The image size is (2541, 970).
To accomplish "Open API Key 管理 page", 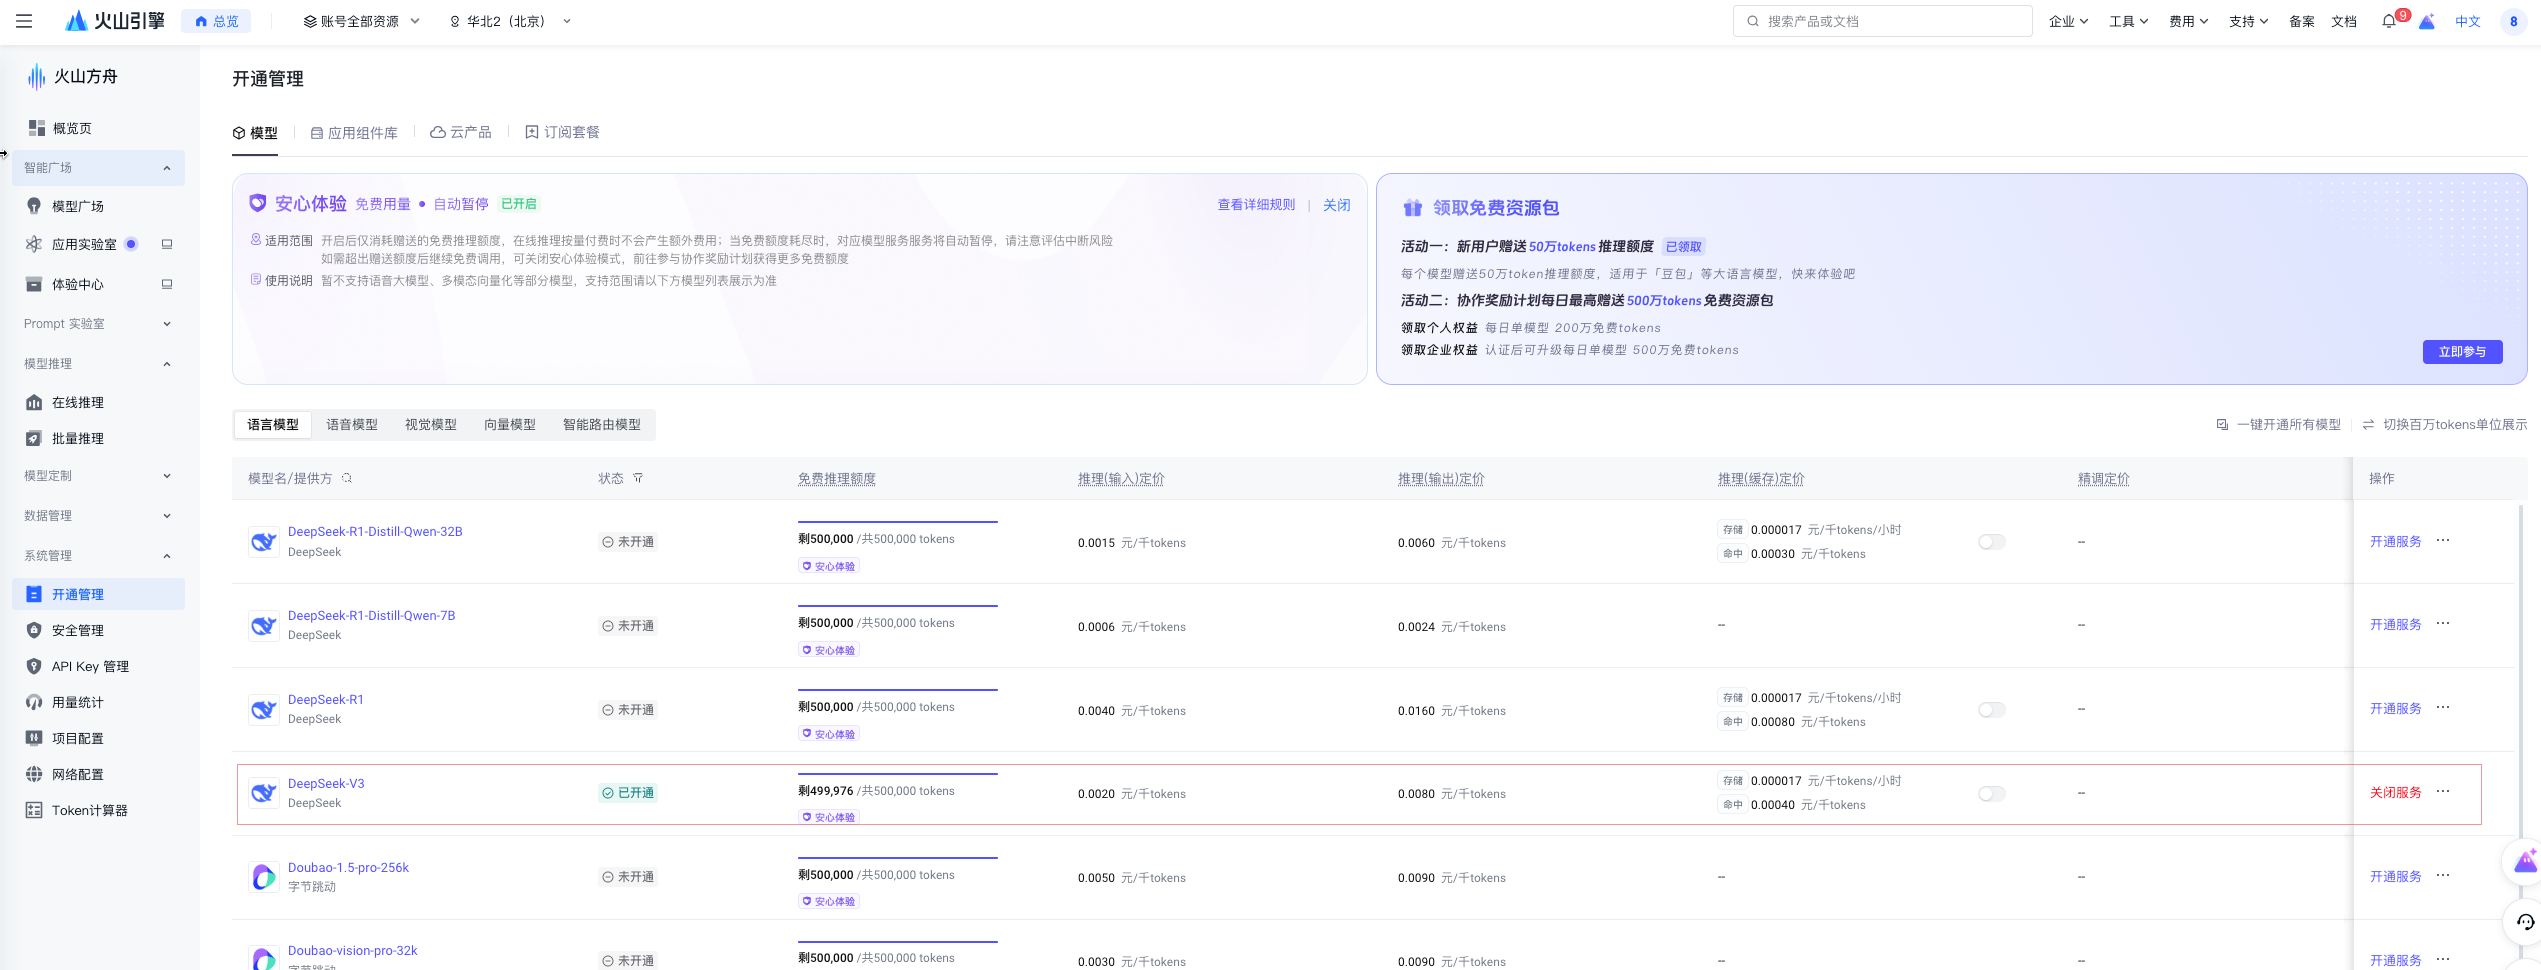I will 90,666.
